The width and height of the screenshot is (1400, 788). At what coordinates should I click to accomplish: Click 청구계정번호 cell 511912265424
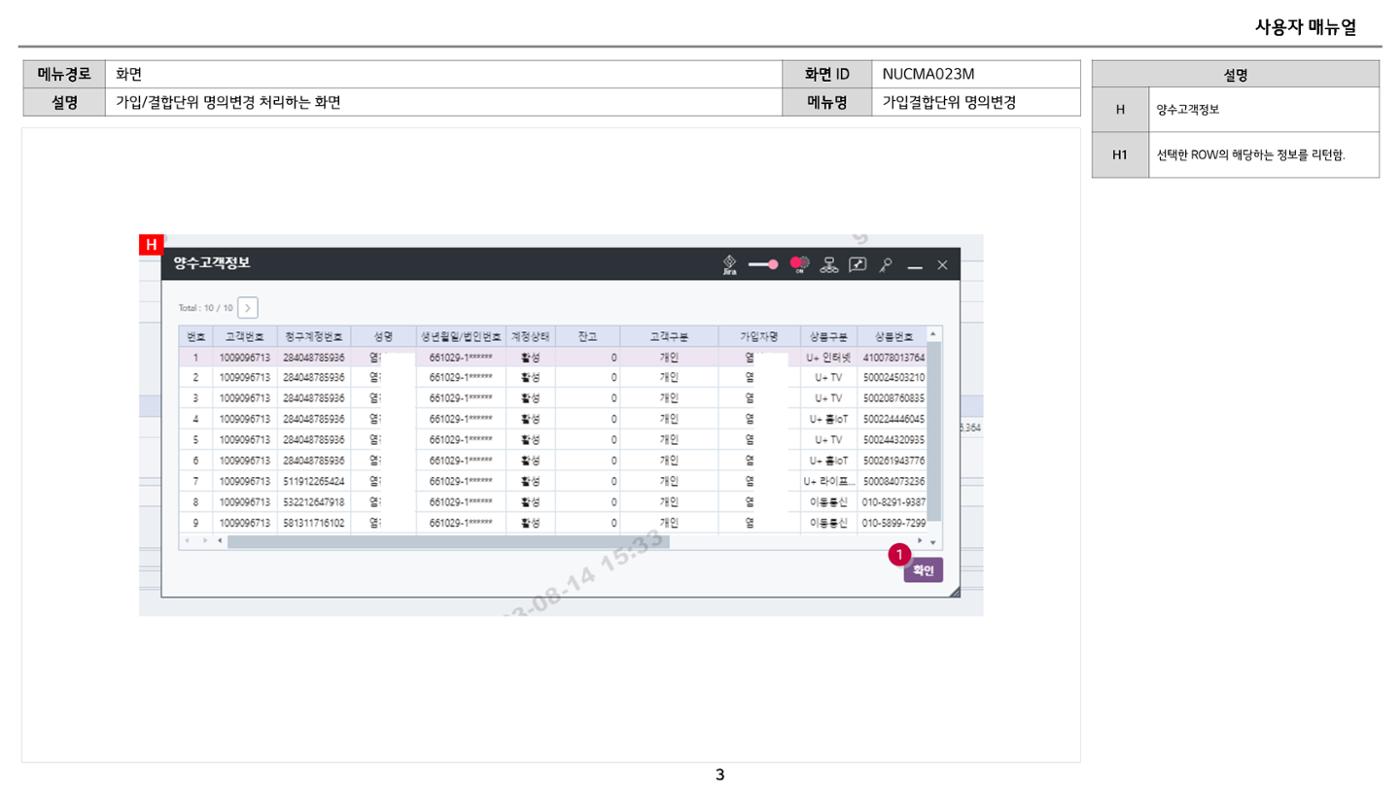[314, 481]
